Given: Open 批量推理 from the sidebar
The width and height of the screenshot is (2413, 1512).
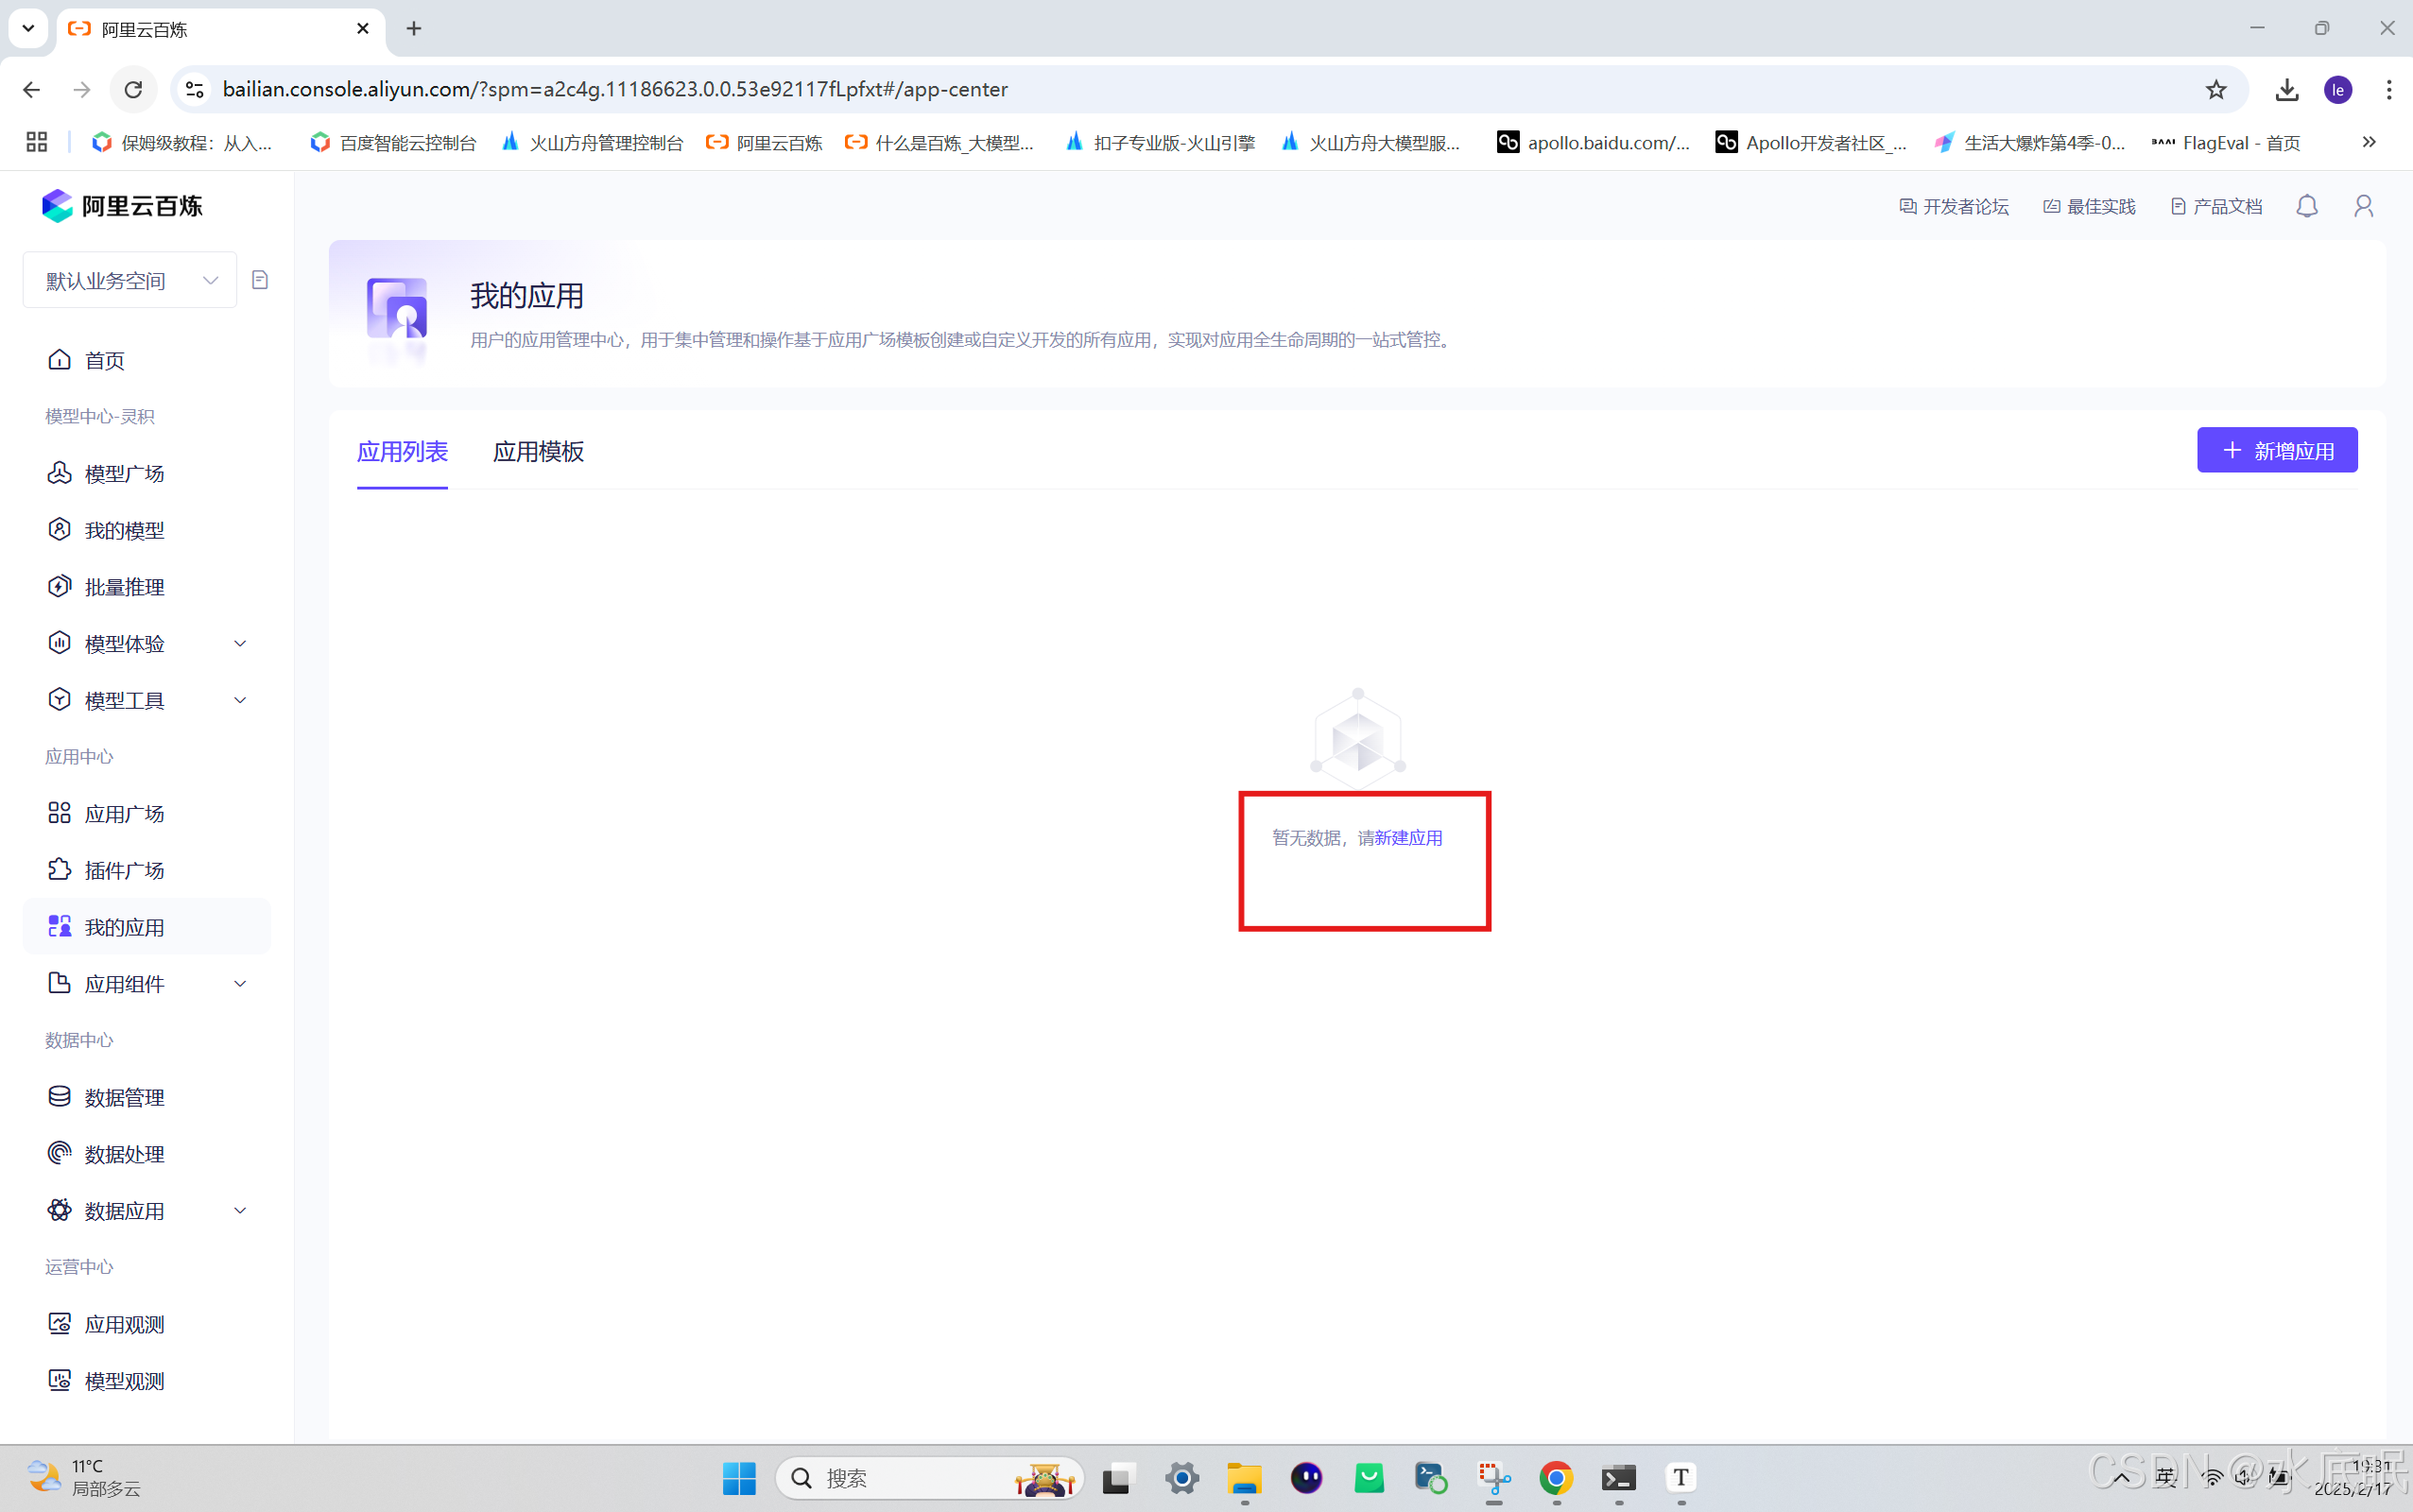Looking at the screenshot, I should tap(124, 587).
